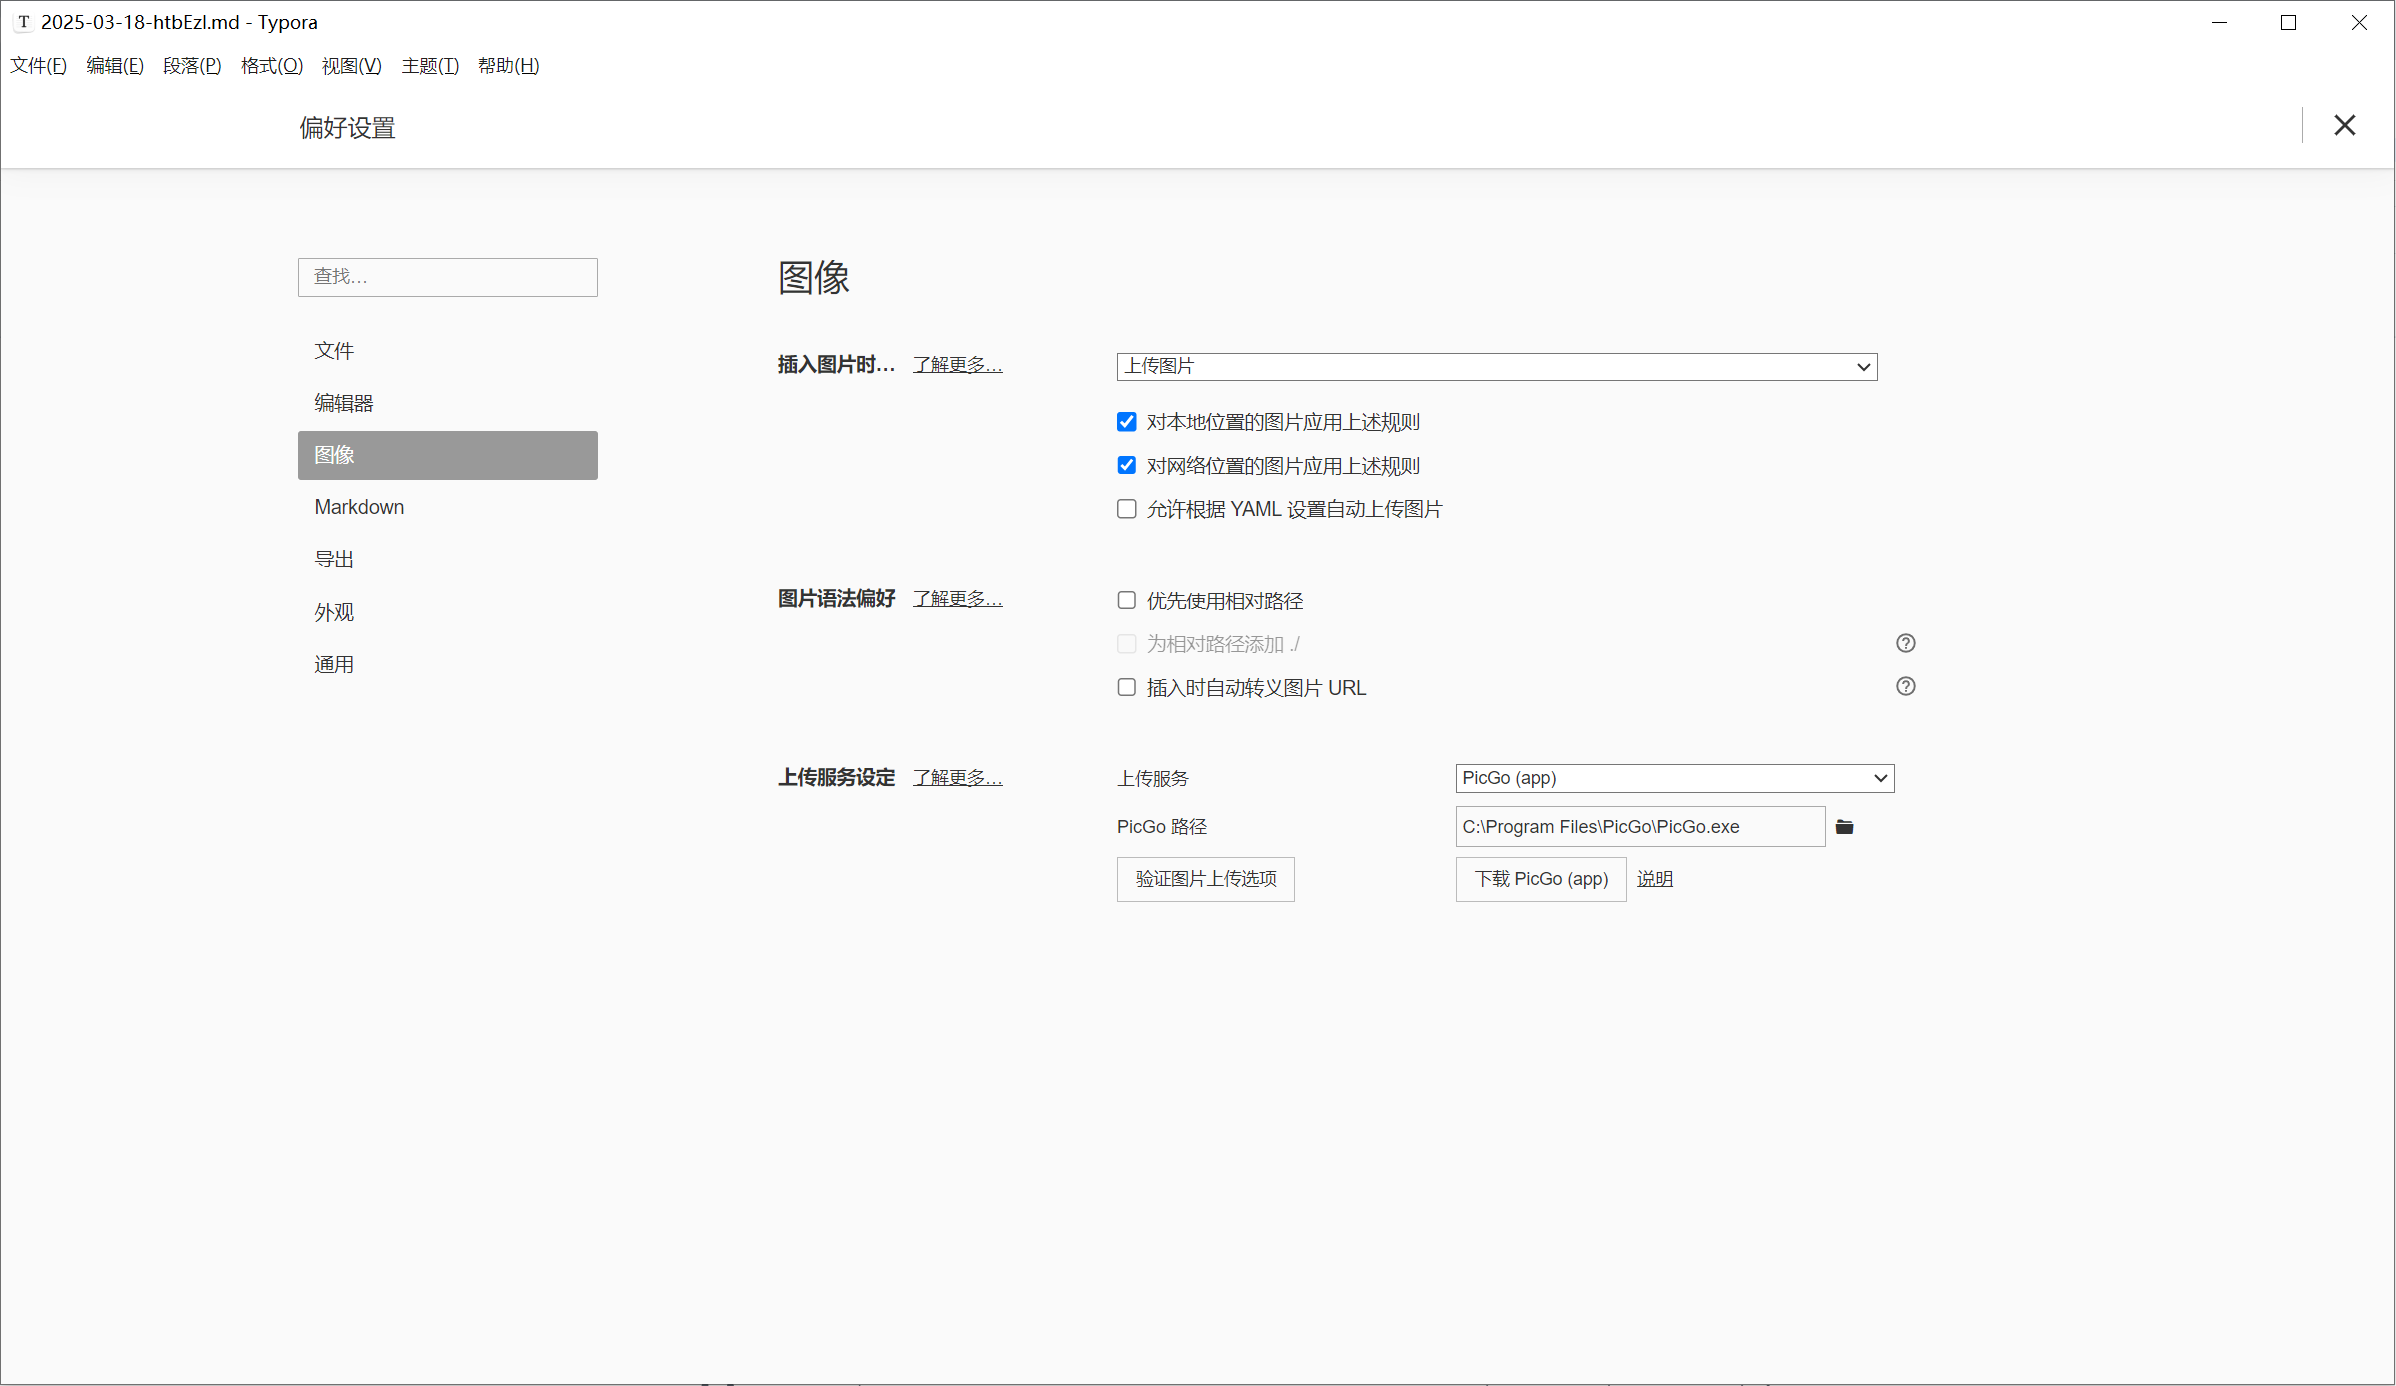Open the 文件(F) menu
The image size is (2396, 1386).
(x=39, y=66)
